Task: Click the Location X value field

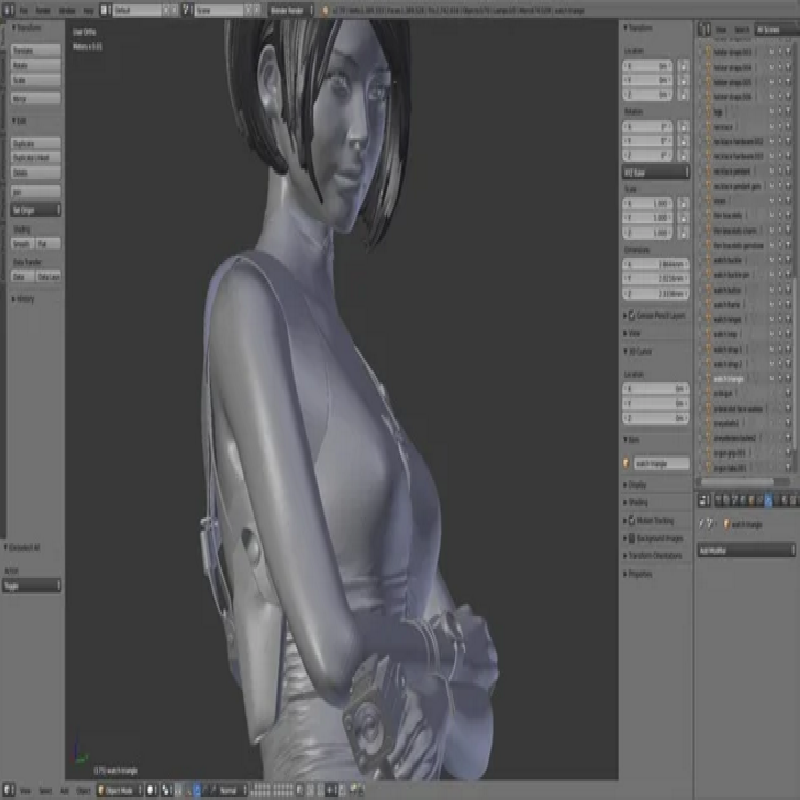Action: (x=648, y=66)
